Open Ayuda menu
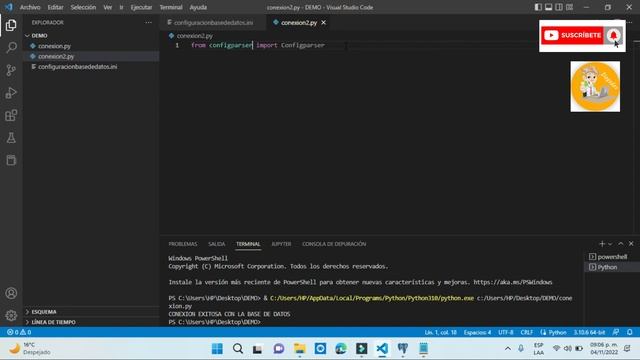Viewport: 640px width, 360px height. (198, 7)
